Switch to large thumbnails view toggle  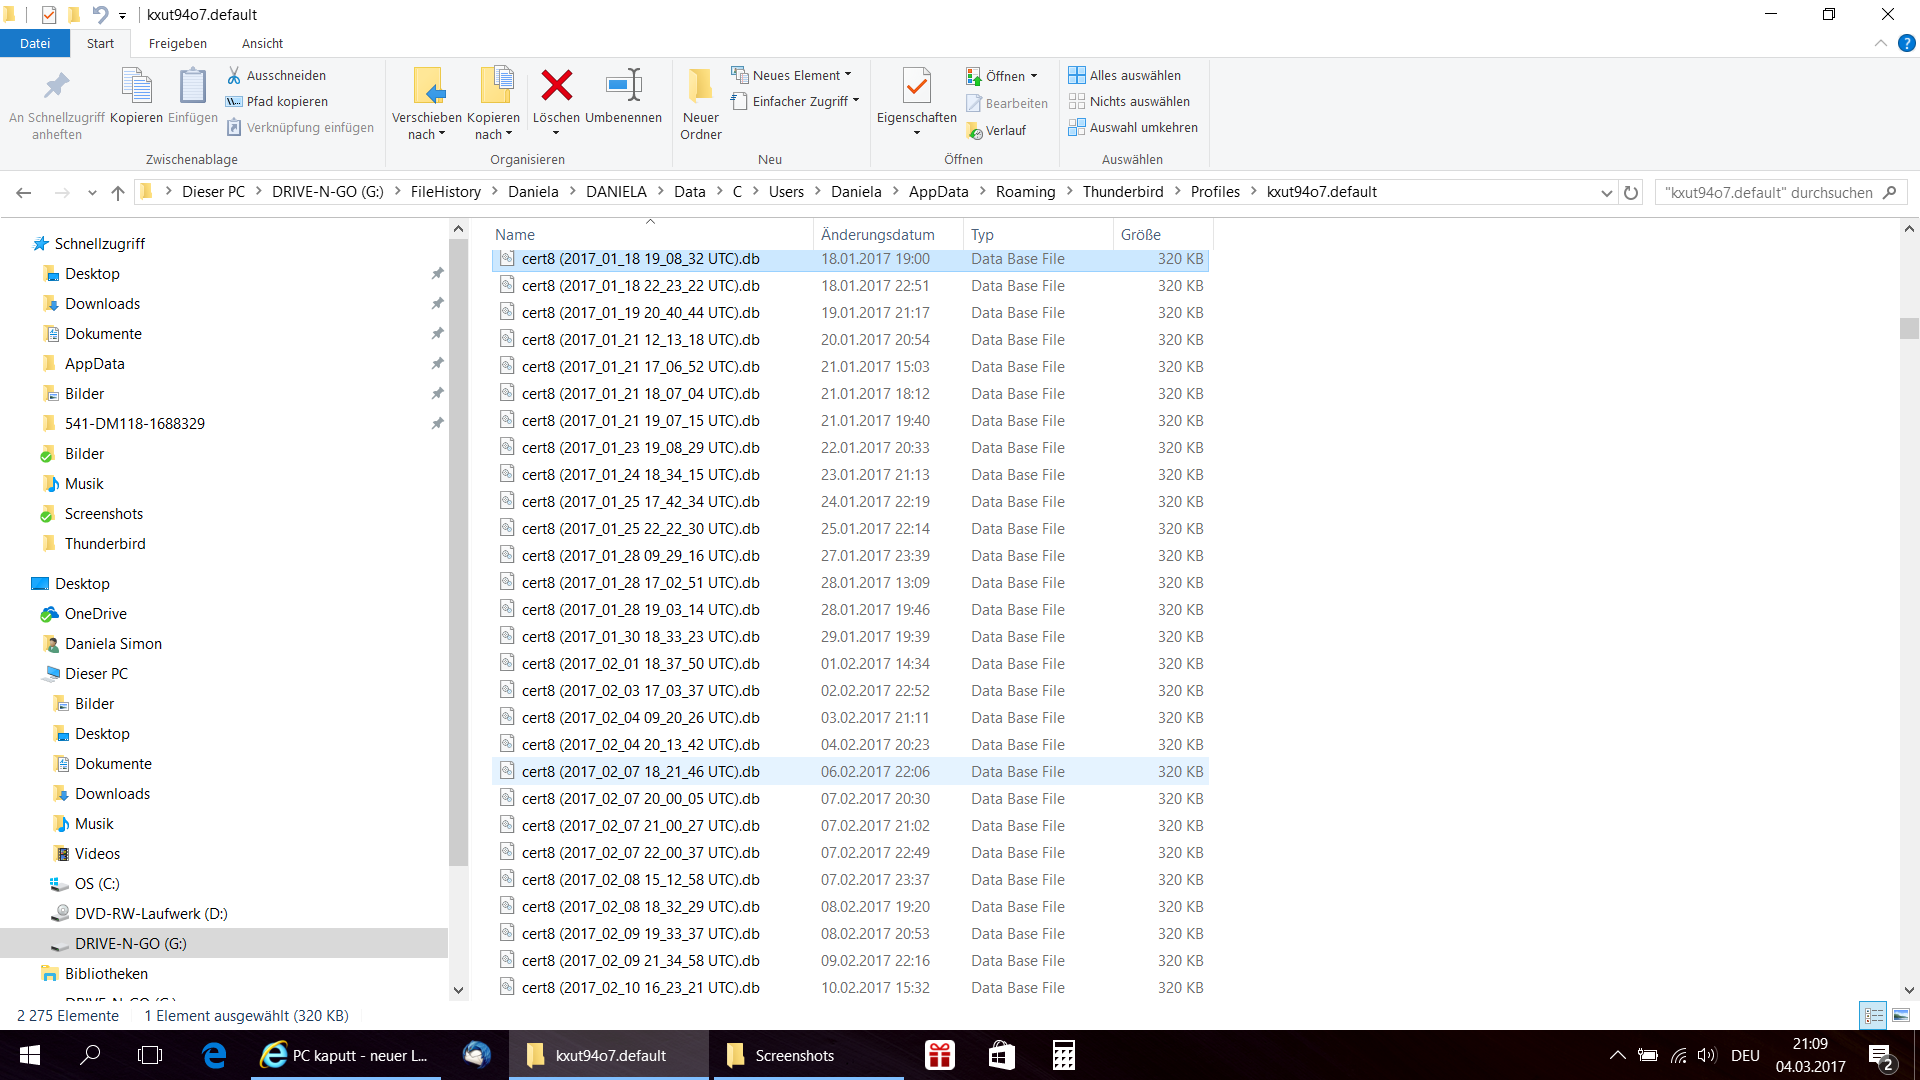(1900, 1015)
